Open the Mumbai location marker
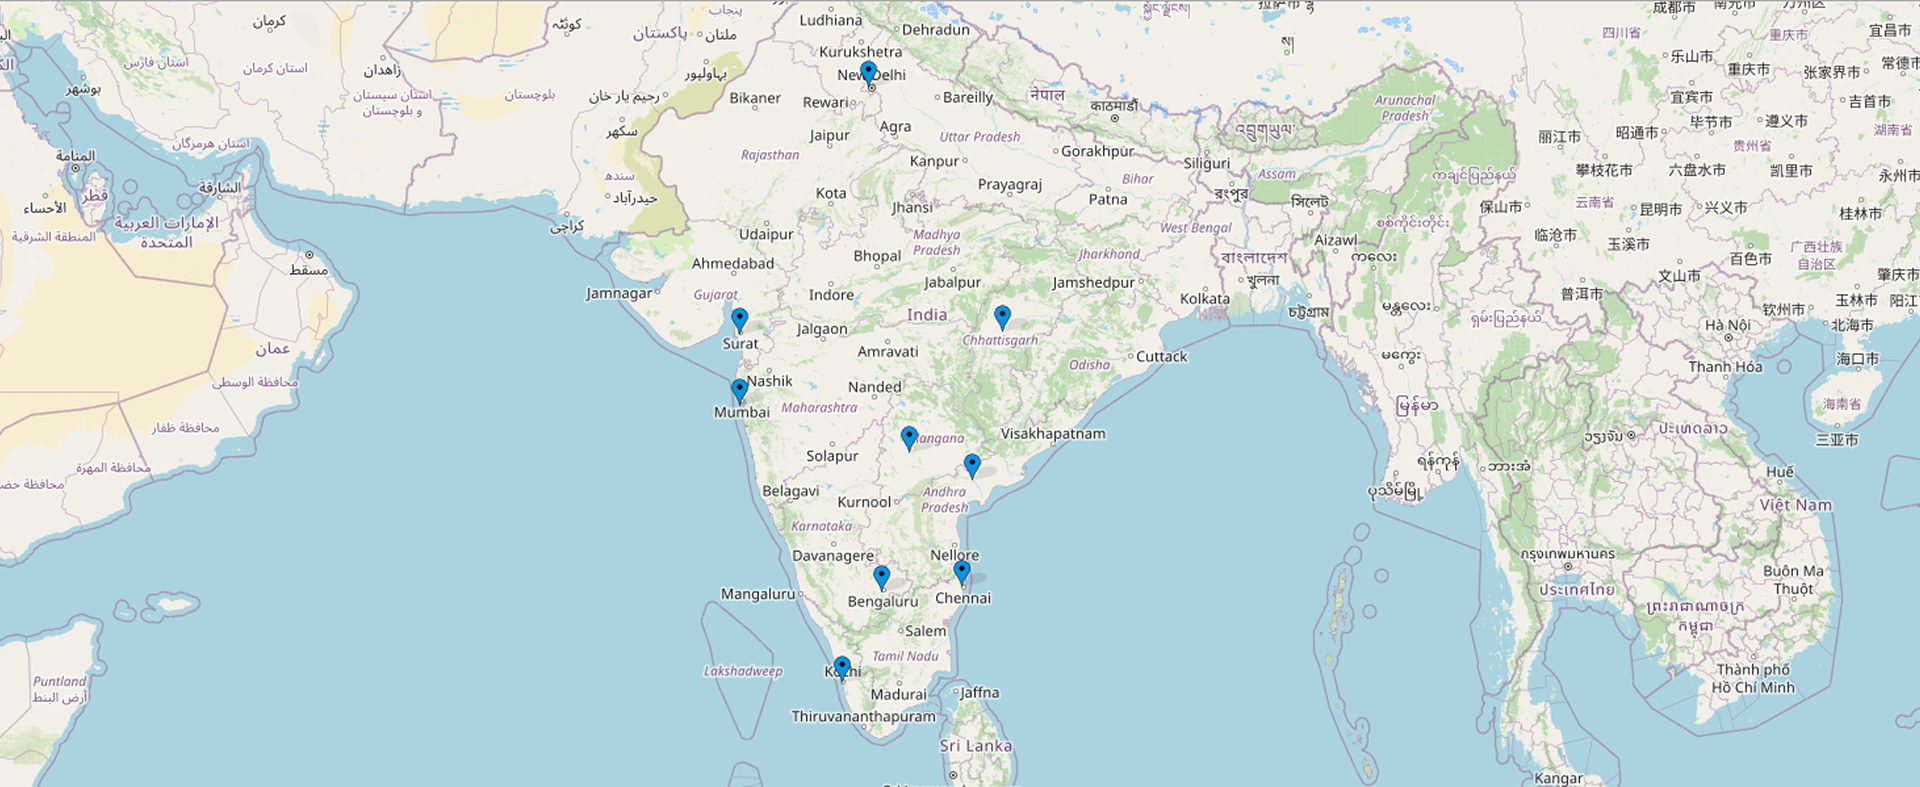1920x787 pixels. click(x=739, y=390)
